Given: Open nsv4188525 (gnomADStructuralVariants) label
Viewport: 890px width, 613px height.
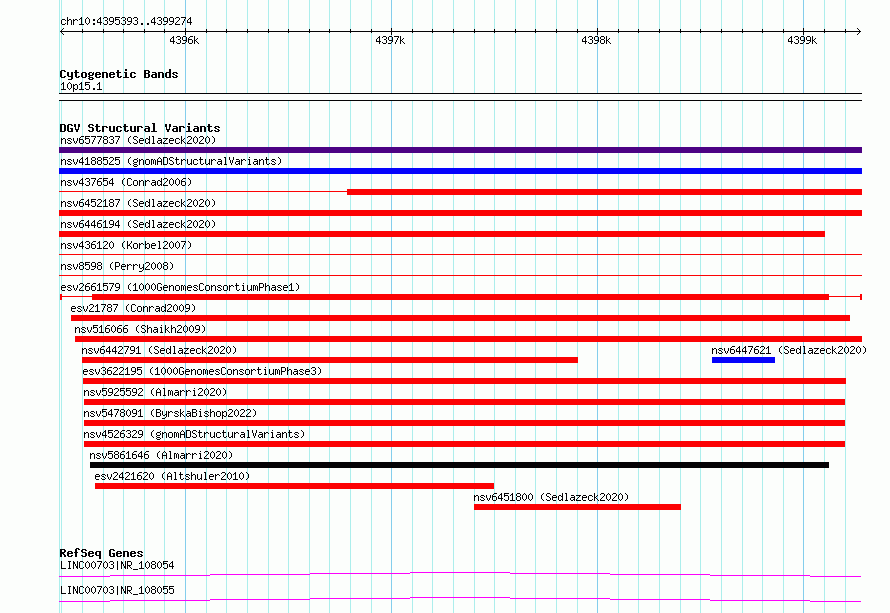Looking at the screenshot, I should pyautogui.click(x=171, y=161).
